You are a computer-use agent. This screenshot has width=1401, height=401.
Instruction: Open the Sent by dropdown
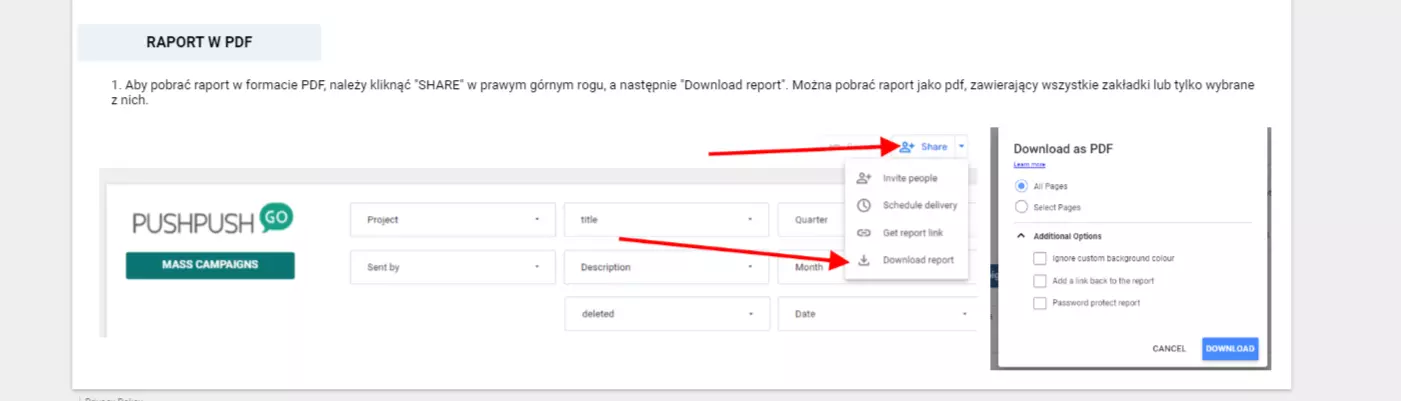click(453, 267)
